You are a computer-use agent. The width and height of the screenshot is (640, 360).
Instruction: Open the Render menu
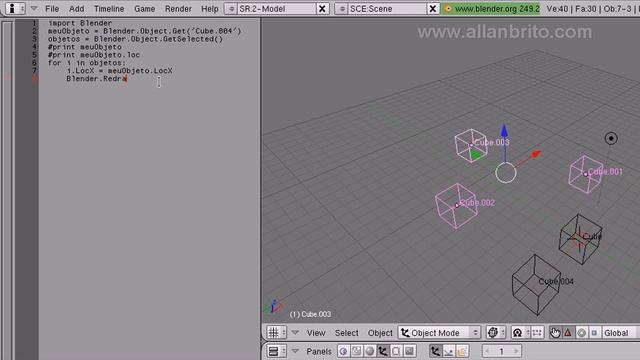pyautogui.click(x=178, y=9)
